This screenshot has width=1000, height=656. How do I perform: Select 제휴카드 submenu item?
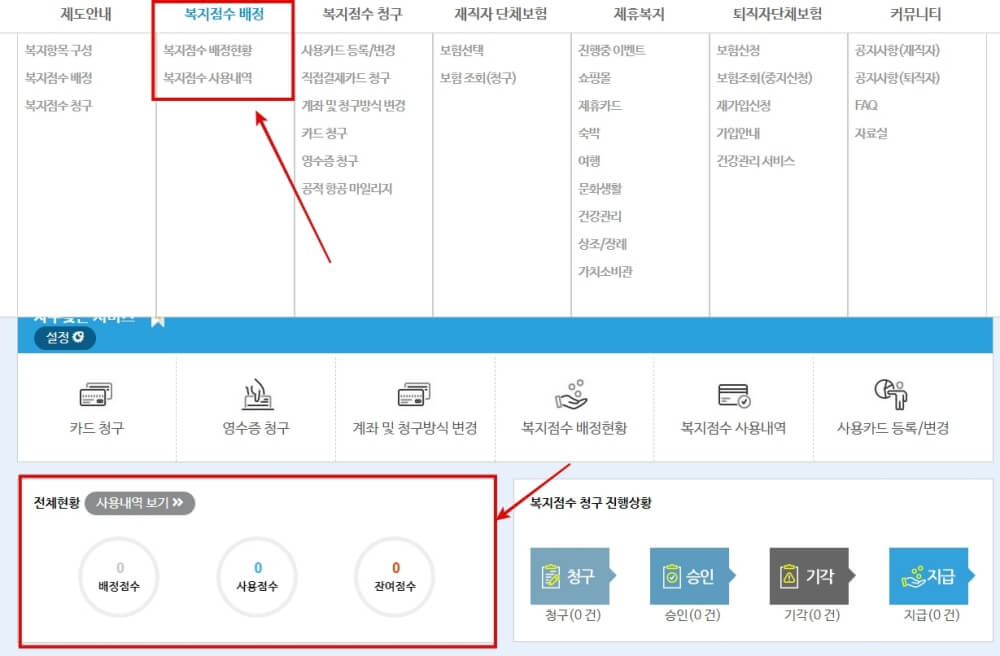pyautogui.click(x=600, y=105)
